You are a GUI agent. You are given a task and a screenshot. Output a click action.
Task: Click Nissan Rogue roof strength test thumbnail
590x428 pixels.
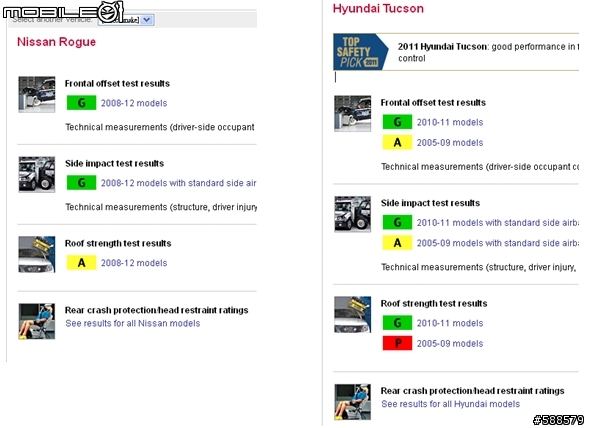(37, 254)
